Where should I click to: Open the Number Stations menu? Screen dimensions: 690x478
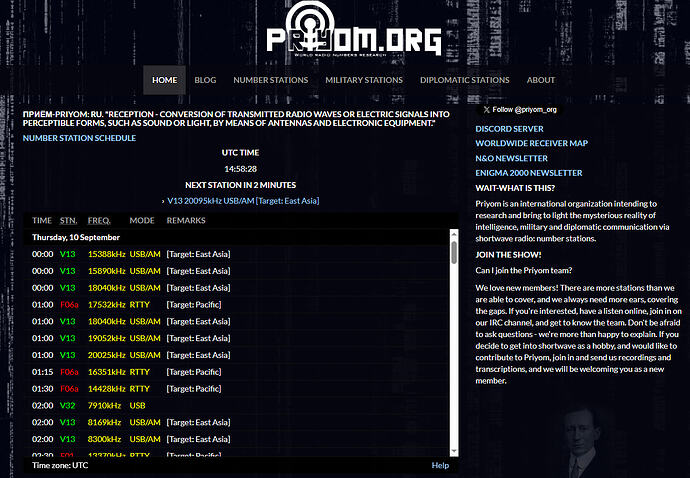pyautogui.click(x=271, y=80)
